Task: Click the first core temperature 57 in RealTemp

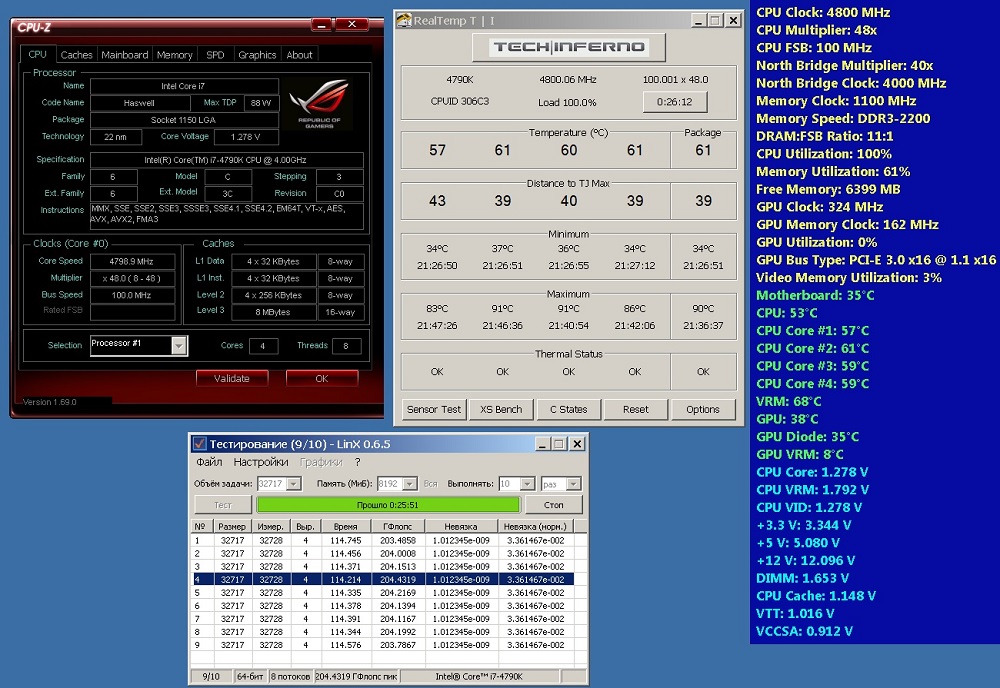Action: coord(437,150)
